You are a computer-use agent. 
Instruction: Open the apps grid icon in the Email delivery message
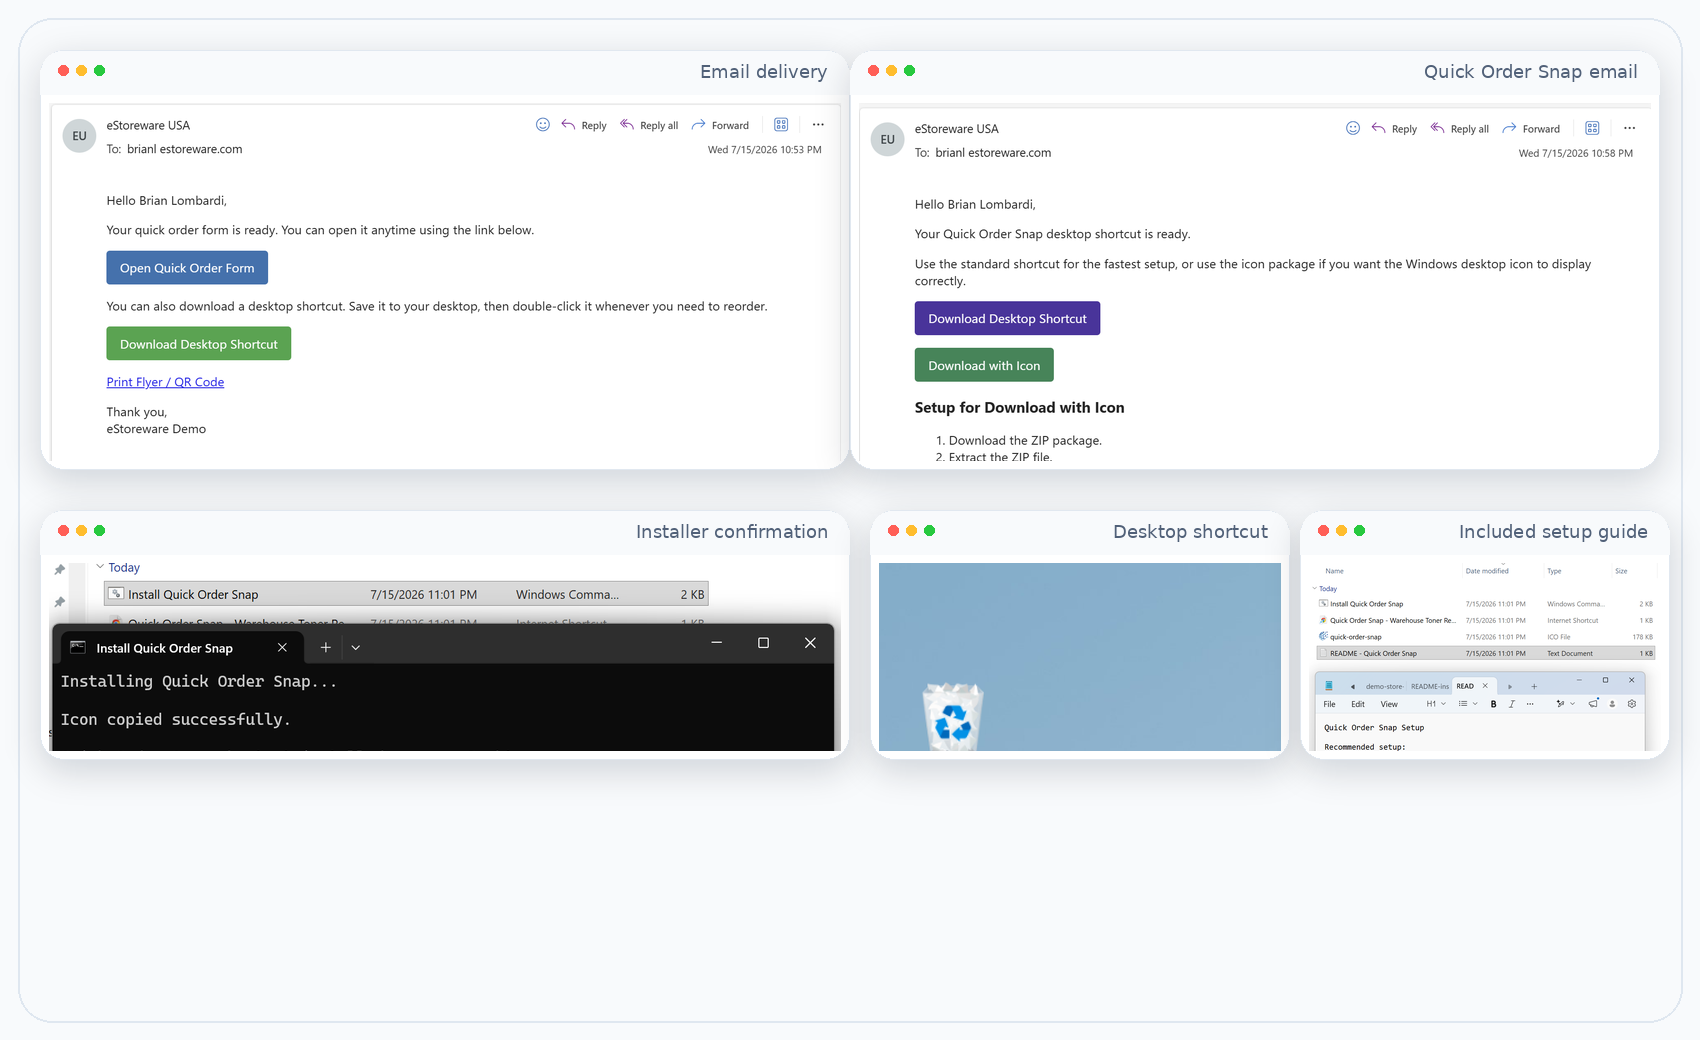pyautogui.click(x=781, y=125)
